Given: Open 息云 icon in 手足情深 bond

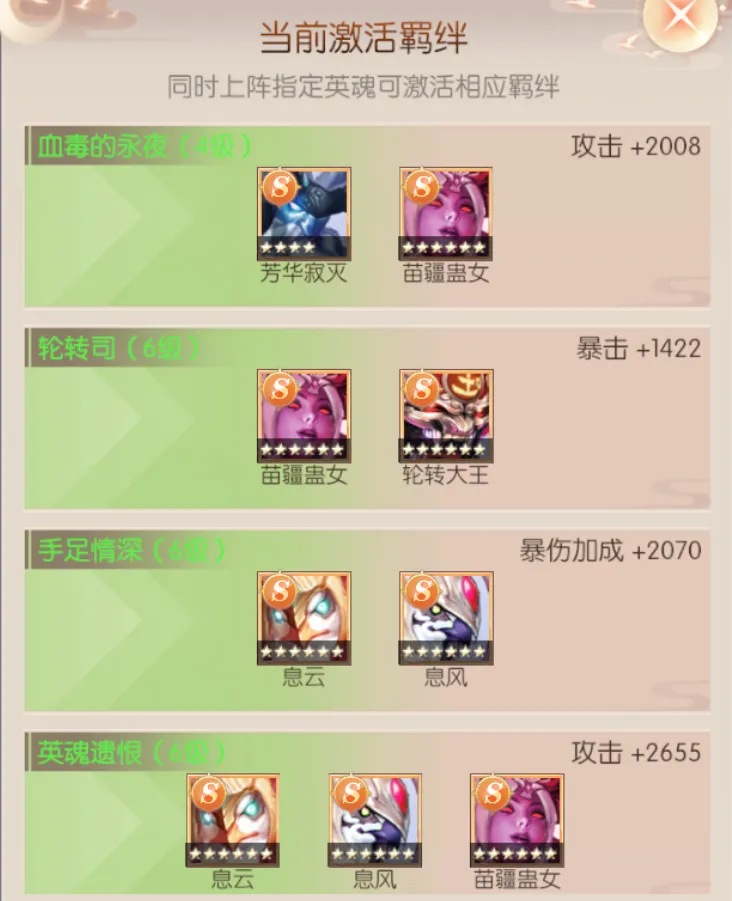Looking at the screenshot, I should (304, 618).
